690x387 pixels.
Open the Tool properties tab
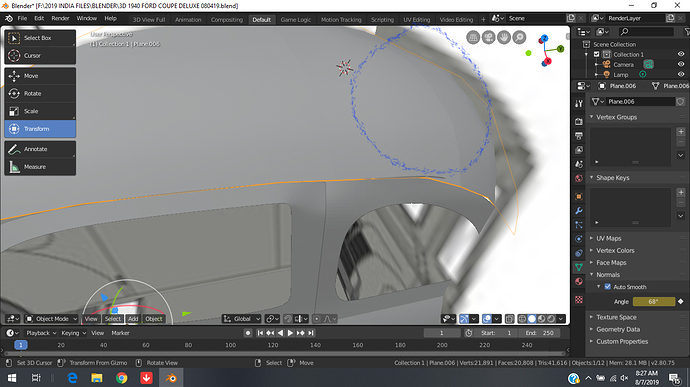pos(579,103)
